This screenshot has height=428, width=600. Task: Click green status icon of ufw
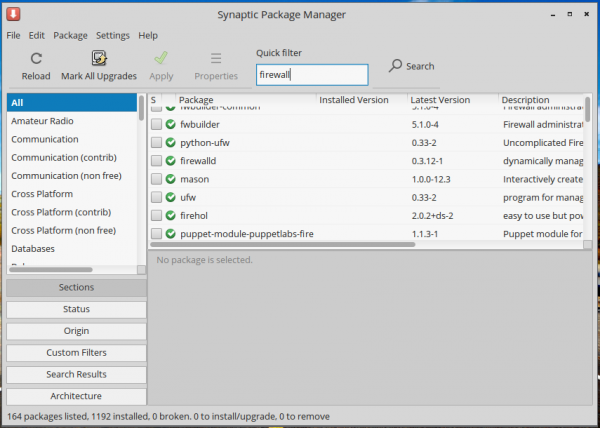click(x=170, y=197)
